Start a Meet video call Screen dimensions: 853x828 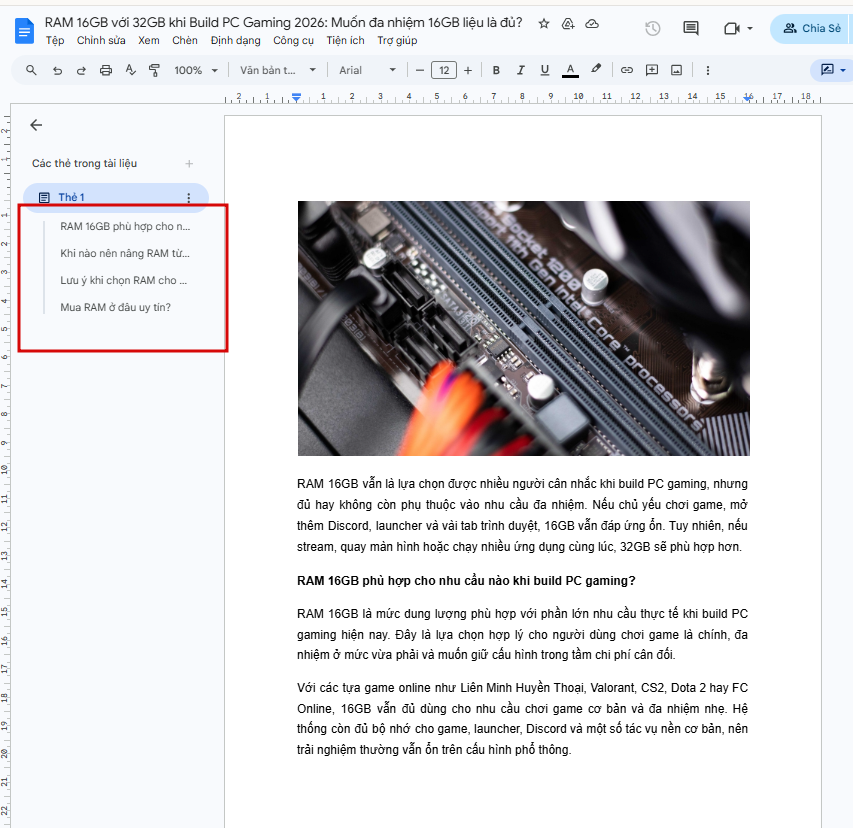(x=732, y=28)
